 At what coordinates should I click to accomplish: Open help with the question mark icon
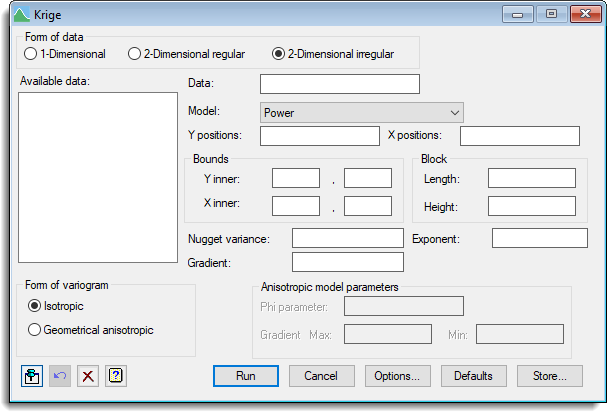click(x=116, y=376)
